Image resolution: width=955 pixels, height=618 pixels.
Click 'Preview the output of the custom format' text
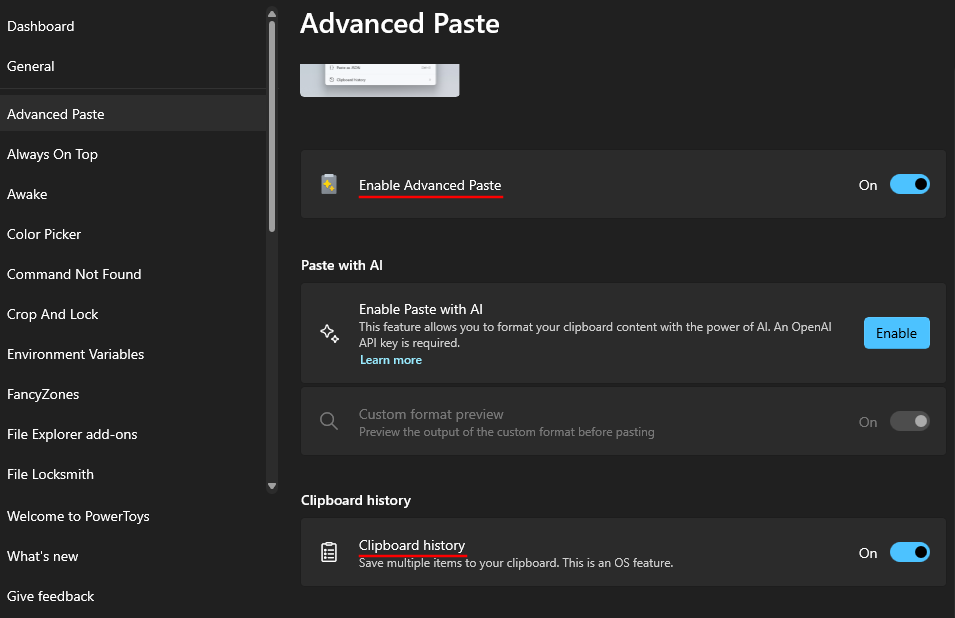click(x=507, y=432)
